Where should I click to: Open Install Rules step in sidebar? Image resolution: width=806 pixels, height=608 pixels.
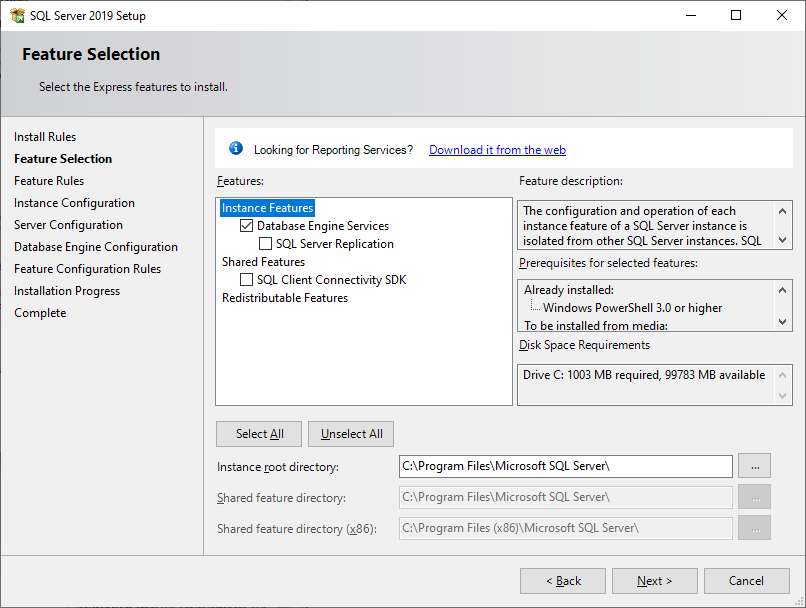(x=44, y=136)
